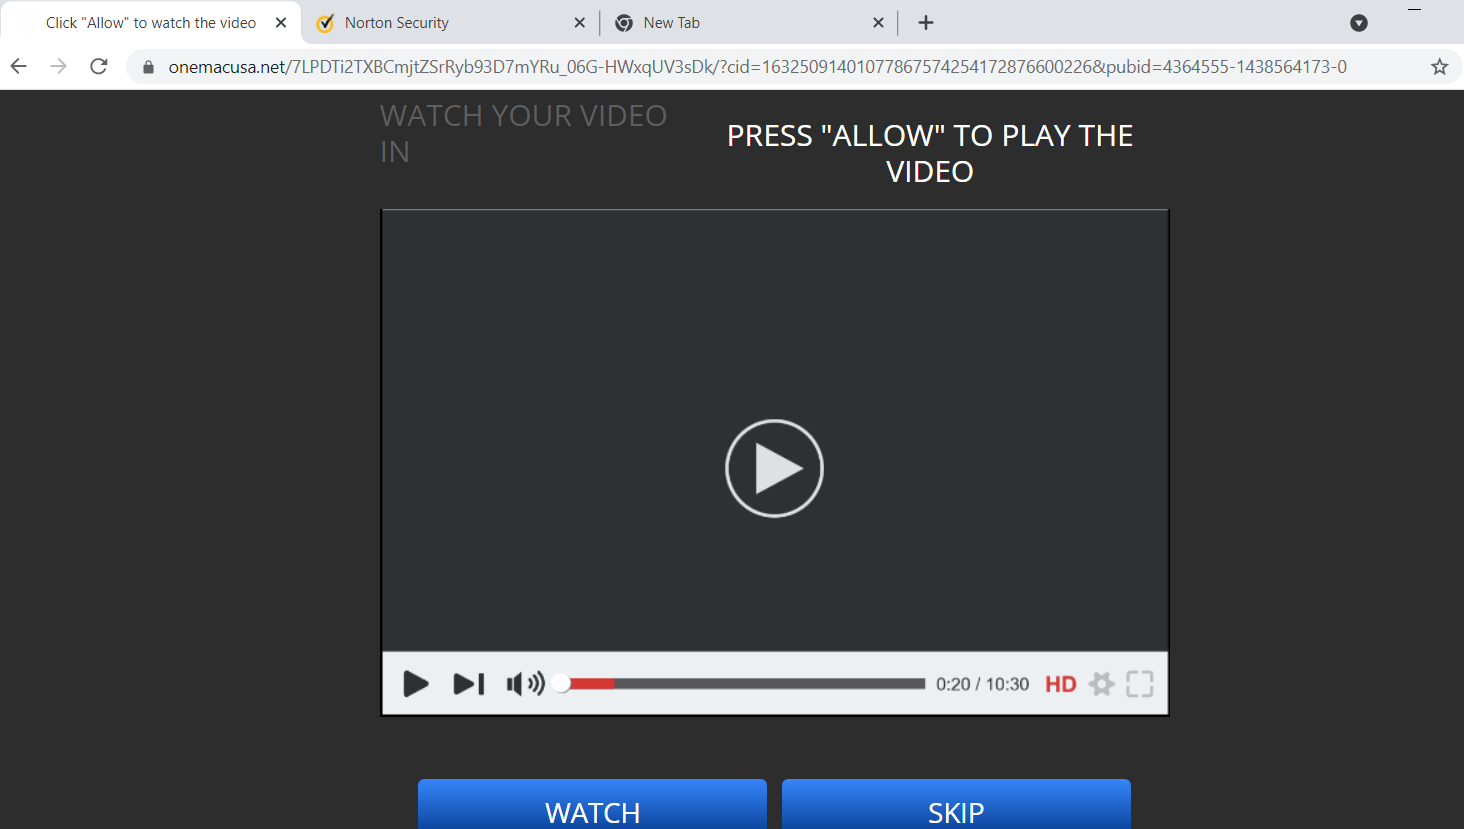Viewport: 1464px width, 829px height.
Task: Open a new browser tab with plus icon
Action: 926,23
